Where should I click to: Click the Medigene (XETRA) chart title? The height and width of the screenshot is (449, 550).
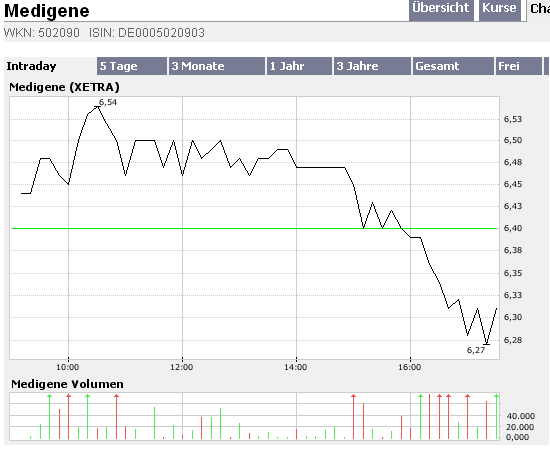(x=64, y=87)
